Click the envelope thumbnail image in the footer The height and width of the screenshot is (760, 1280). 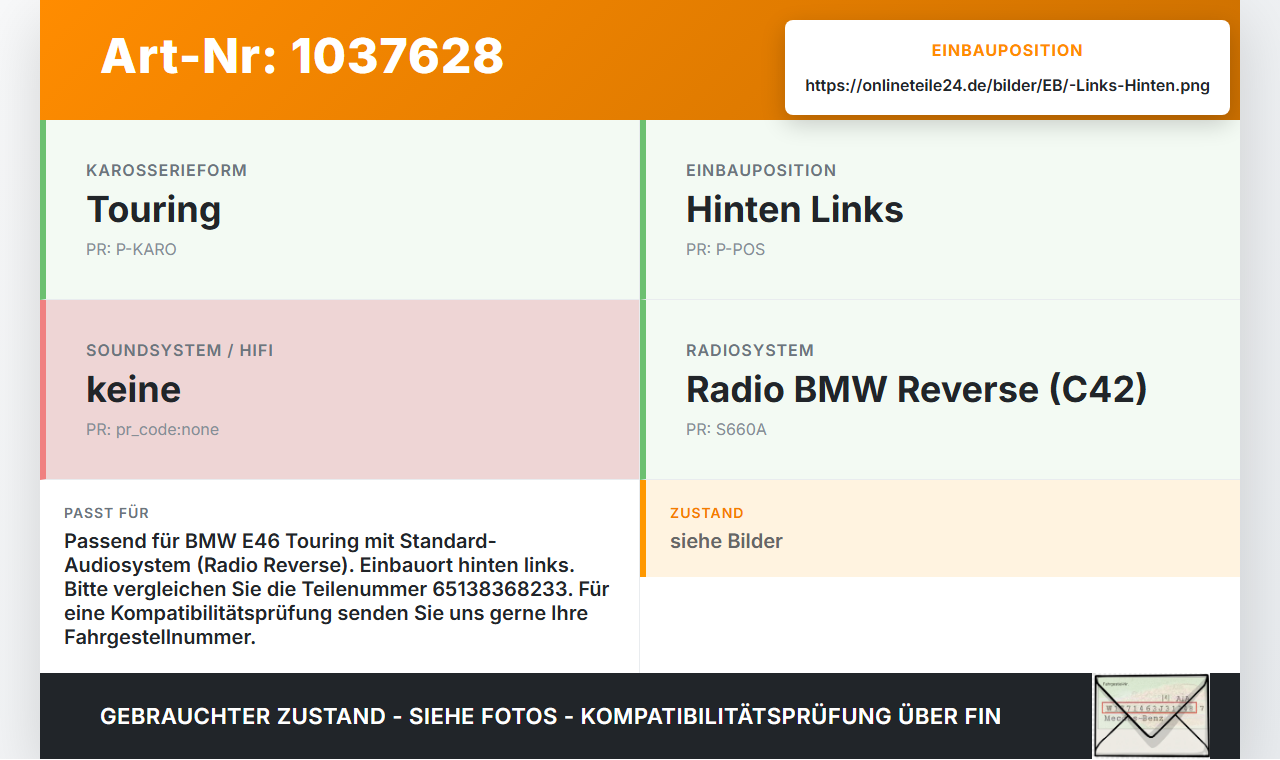[x=1151, y=716]
